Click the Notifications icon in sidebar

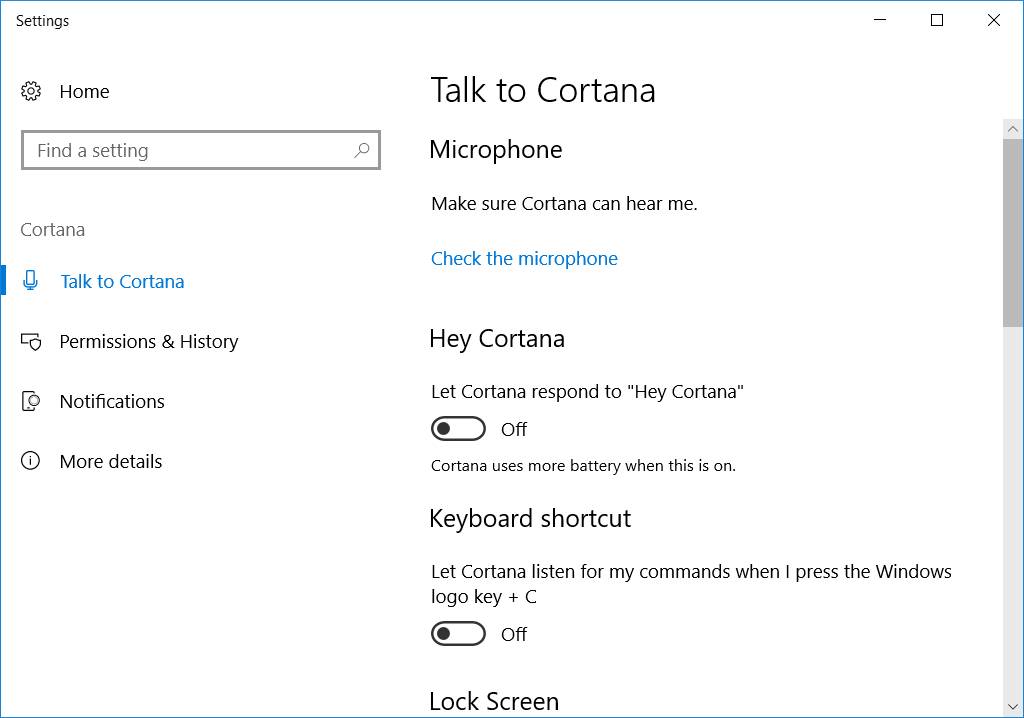coord(31,401)
